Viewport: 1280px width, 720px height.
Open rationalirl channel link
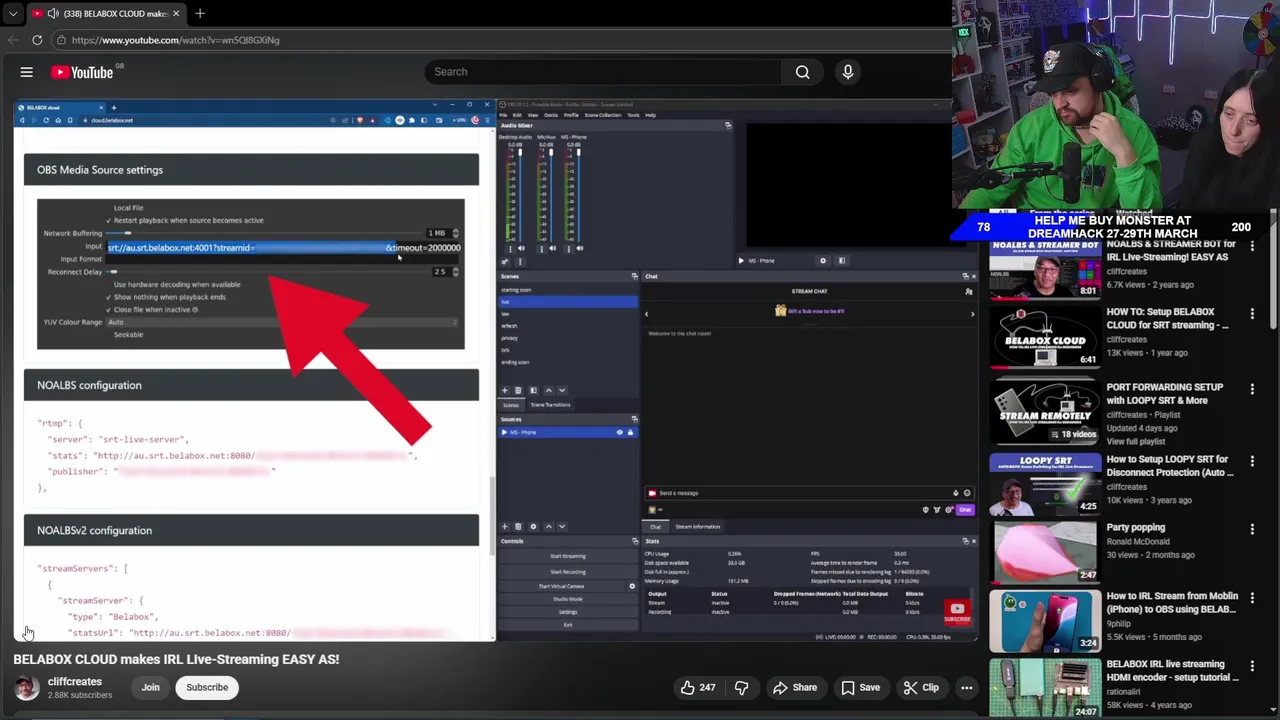click(x=1125, y=691)
